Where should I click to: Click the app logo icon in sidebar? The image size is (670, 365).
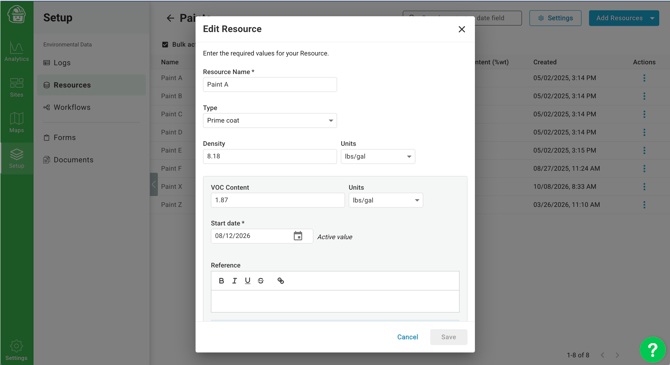pyautogui.click(x=16, y=15)
